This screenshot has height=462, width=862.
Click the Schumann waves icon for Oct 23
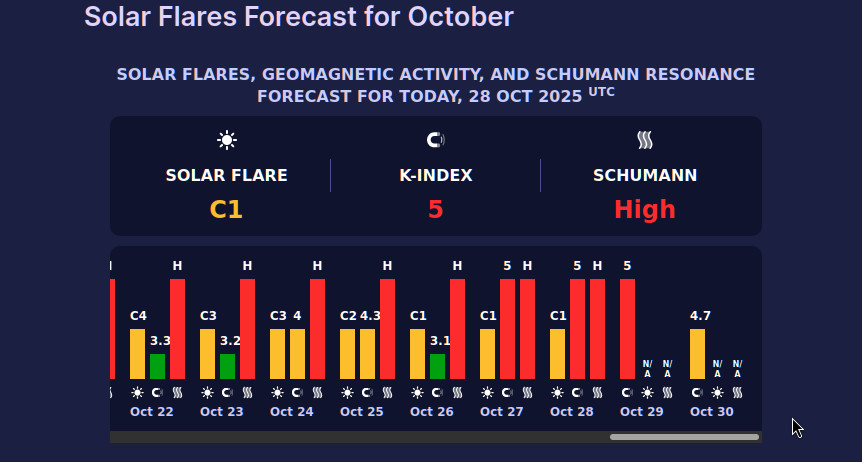(x=247, y=393)
